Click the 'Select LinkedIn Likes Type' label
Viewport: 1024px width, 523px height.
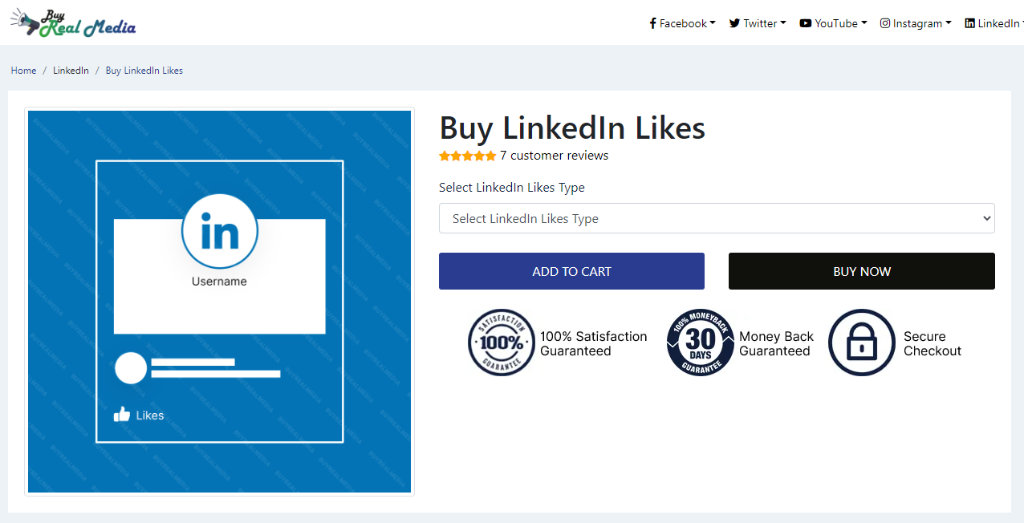tap(511, 187)
